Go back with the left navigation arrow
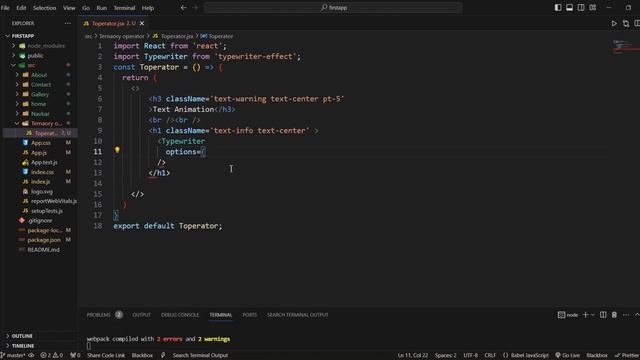 (184, 8)
